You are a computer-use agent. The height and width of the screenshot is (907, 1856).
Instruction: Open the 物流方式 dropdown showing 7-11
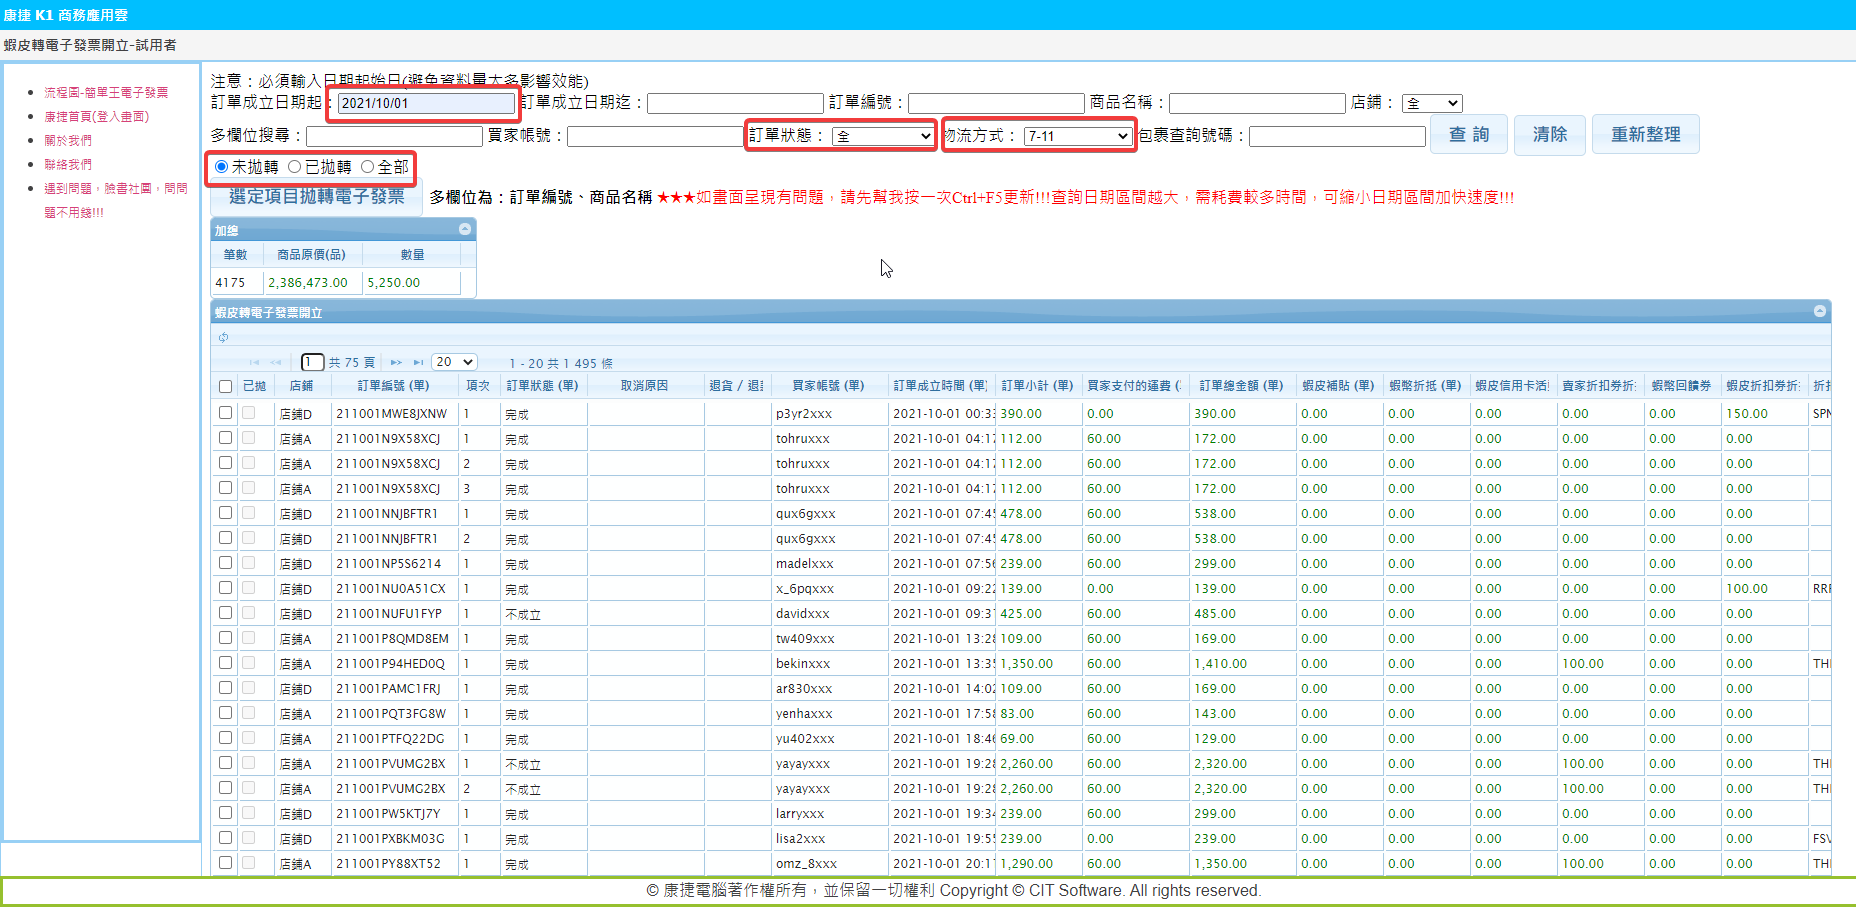tap(1077, 136)
